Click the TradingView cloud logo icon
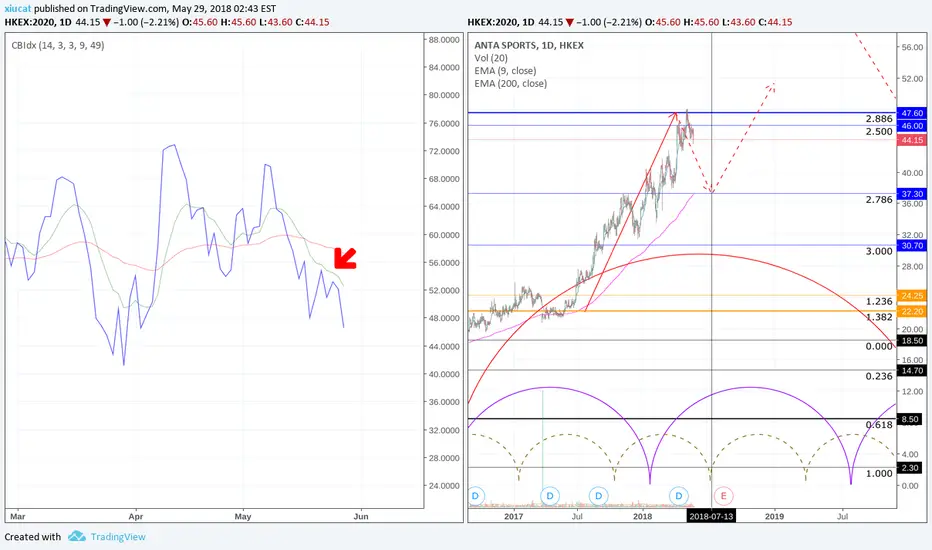Screen dimensions: 932x550 pyautogui.click(x=77, y=536)
